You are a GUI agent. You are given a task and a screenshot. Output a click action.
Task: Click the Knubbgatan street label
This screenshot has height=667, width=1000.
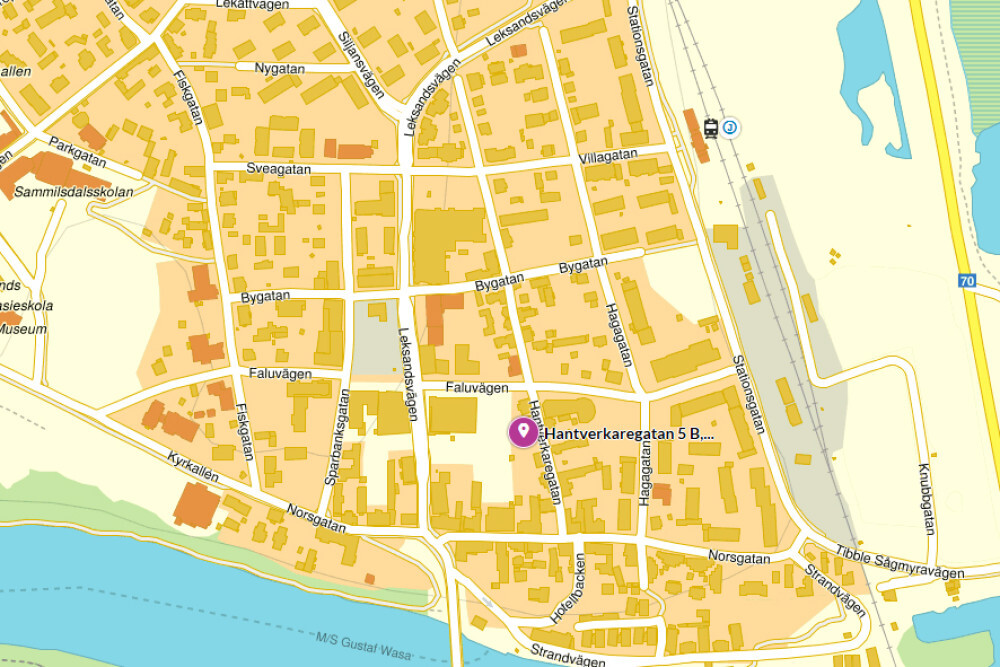(927, 499)
